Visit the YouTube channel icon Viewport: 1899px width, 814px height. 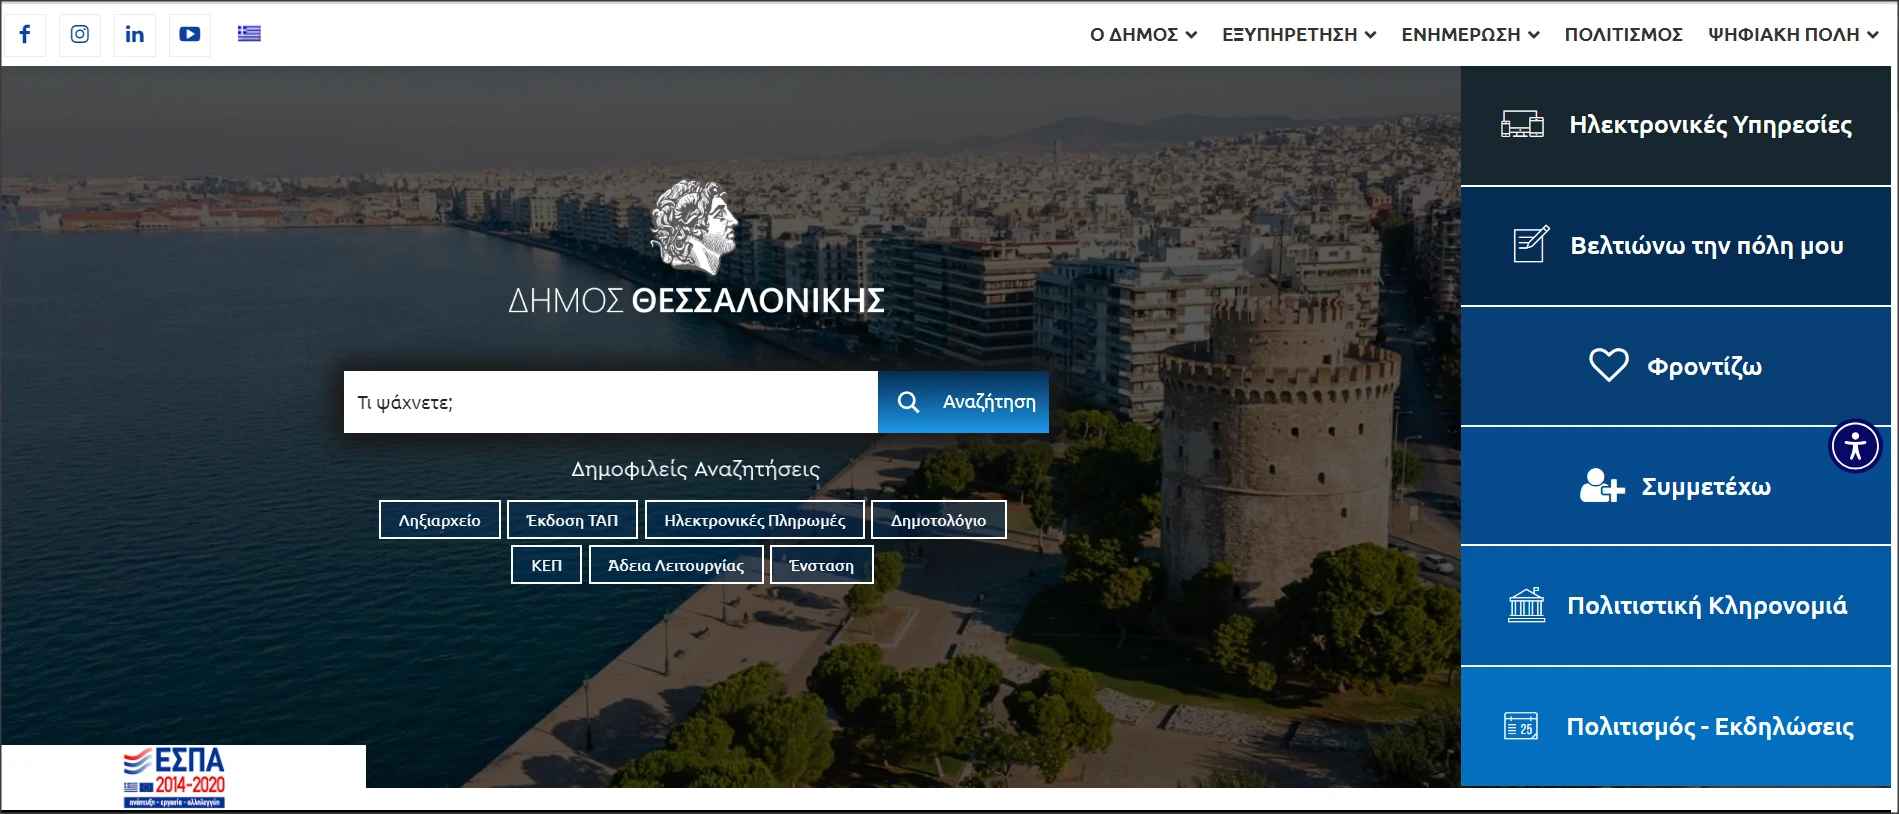tap(189, 34)
